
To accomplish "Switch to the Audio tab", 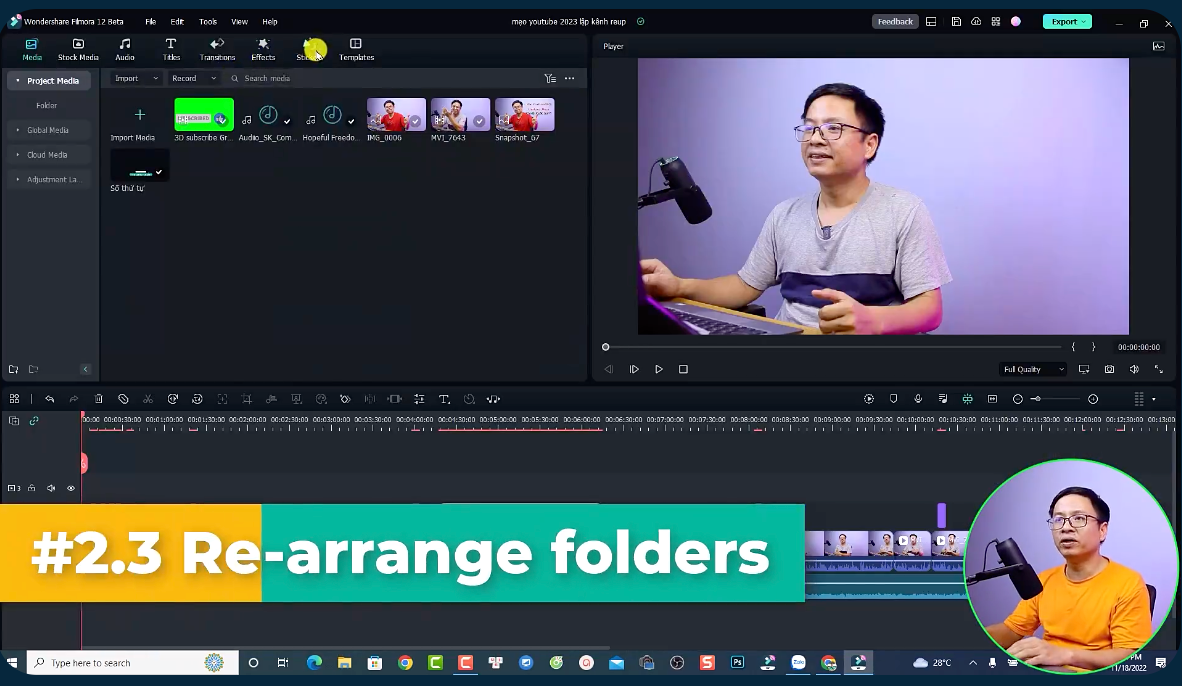I will pyautogui.click(x=125, y=50).
